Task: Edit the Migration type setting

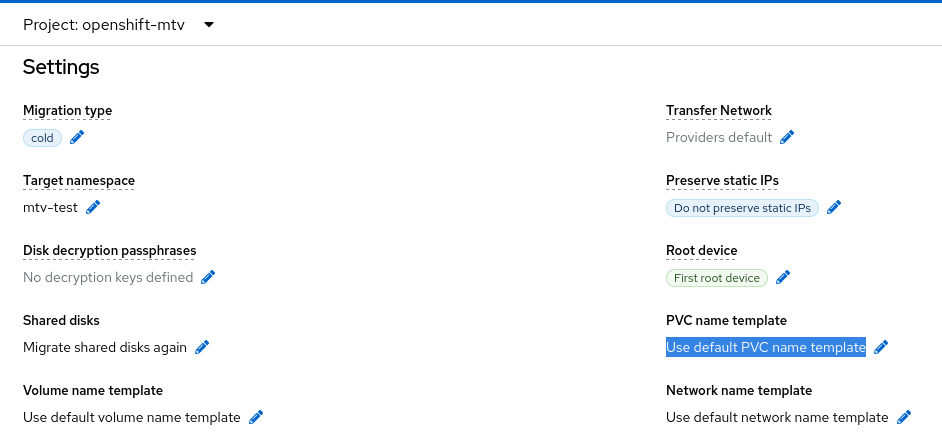Action: (x=77, y=138)
